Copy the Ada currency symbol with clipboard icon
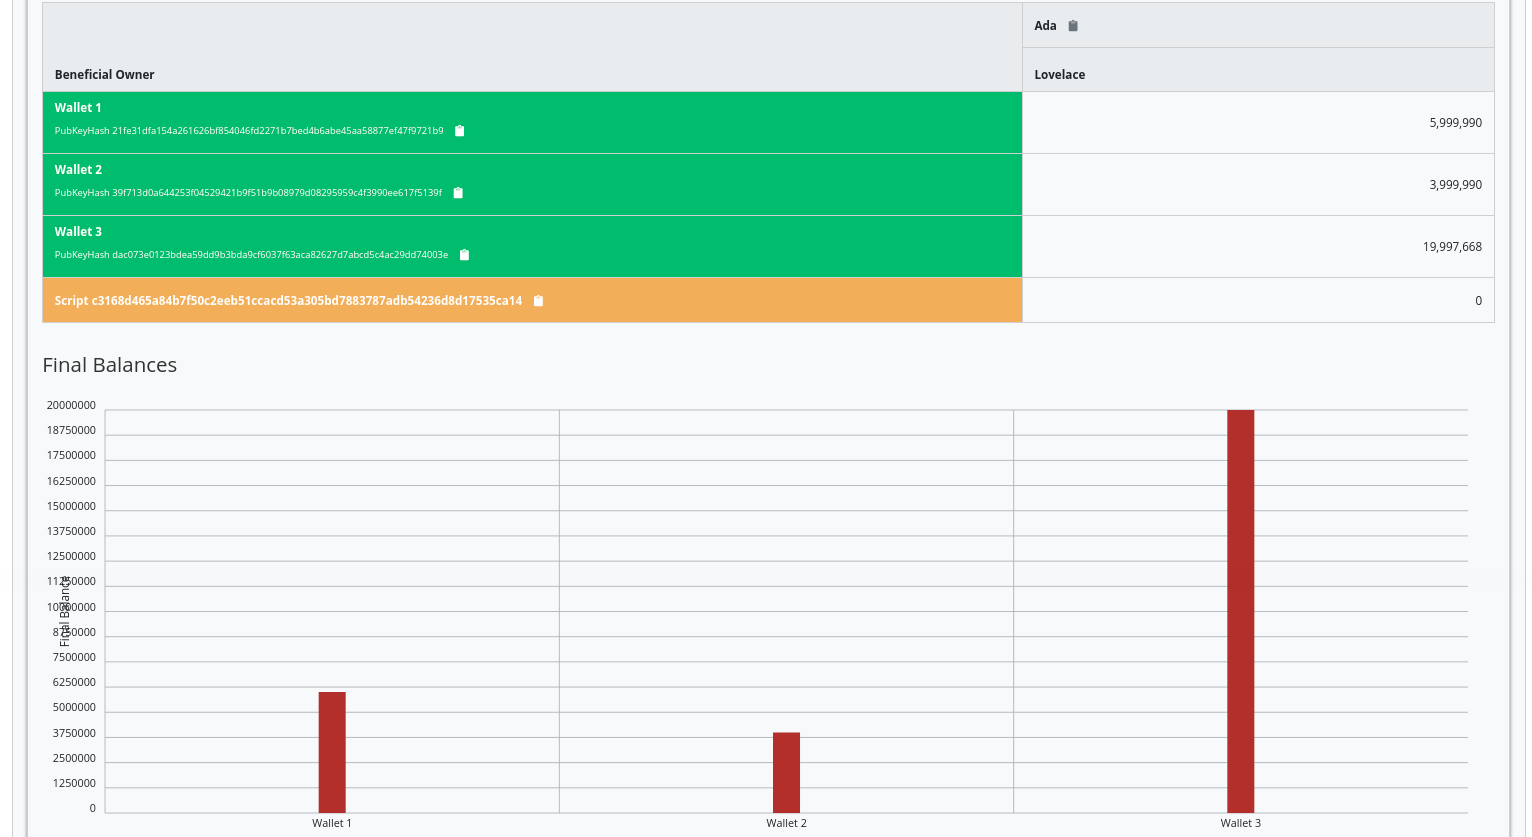 1073,26
